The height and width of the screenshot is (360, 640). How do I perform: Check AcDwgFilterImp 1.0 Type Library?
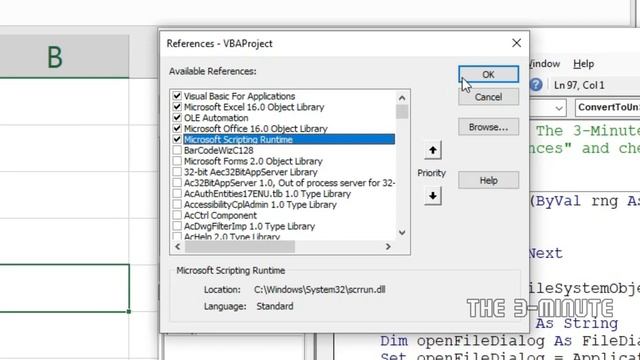[x=177, y=226]
